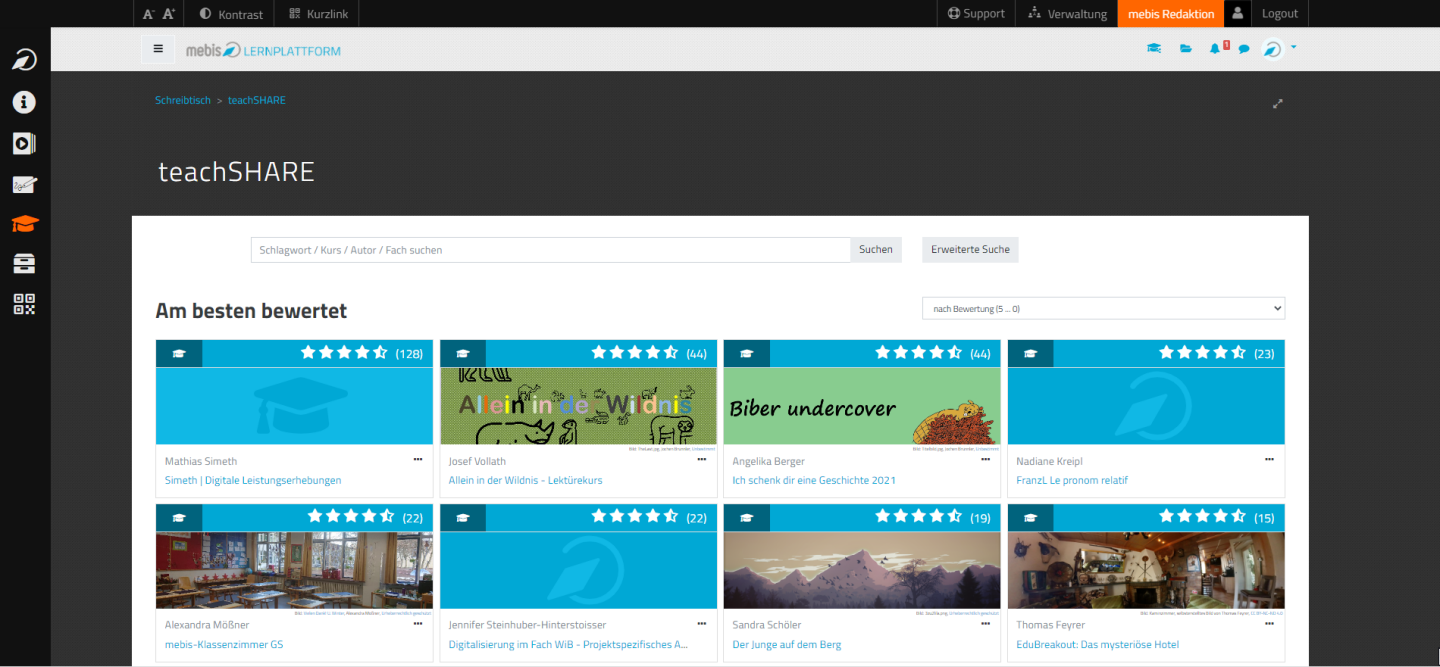Click teachSHARE breadcrumb link
This screenshot has width=1440, height=667.
pyautogui.click(x=256, y=100)
